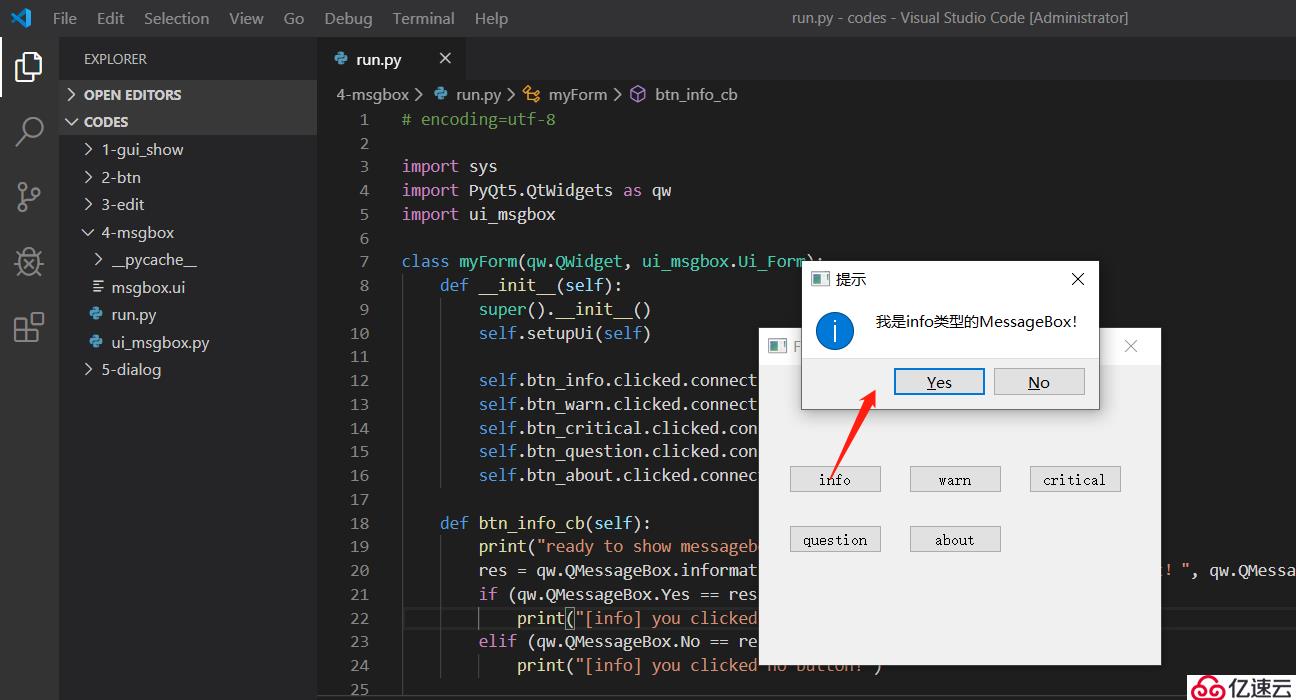Click 'import PyQt5.QtWidgets as qw' line
This screenshot has width=1296, height=700.
[x=537, y=190]
